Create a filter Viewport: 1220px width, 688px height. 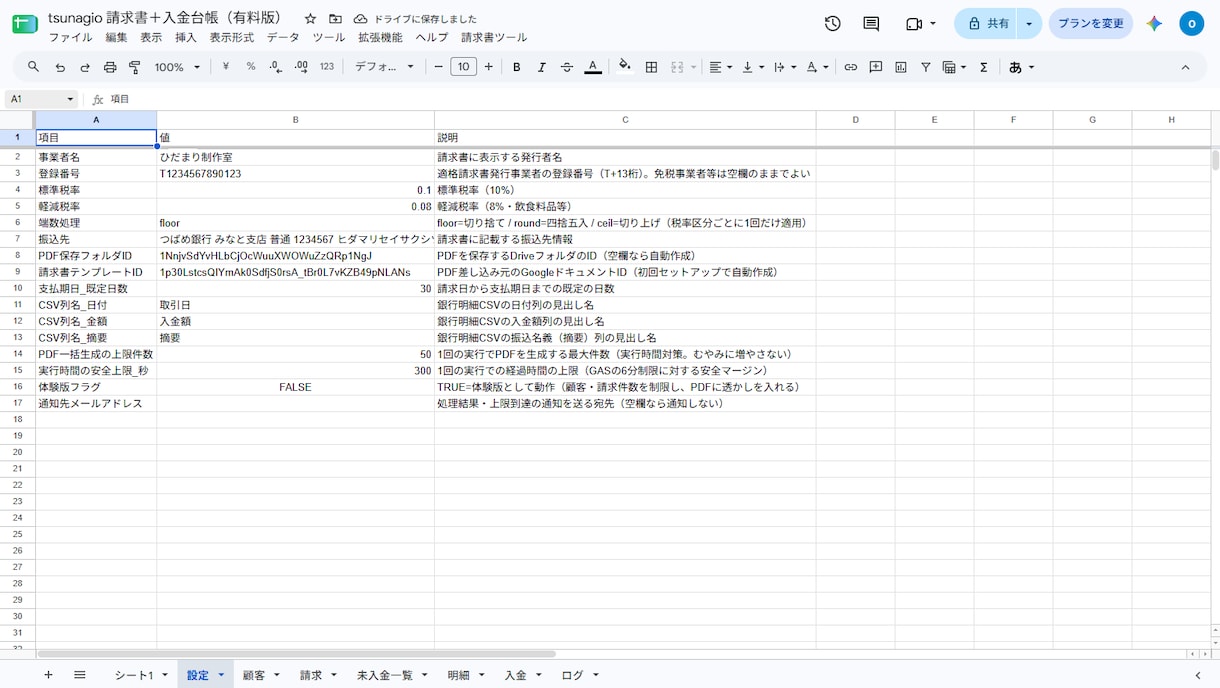click(926, 67)
